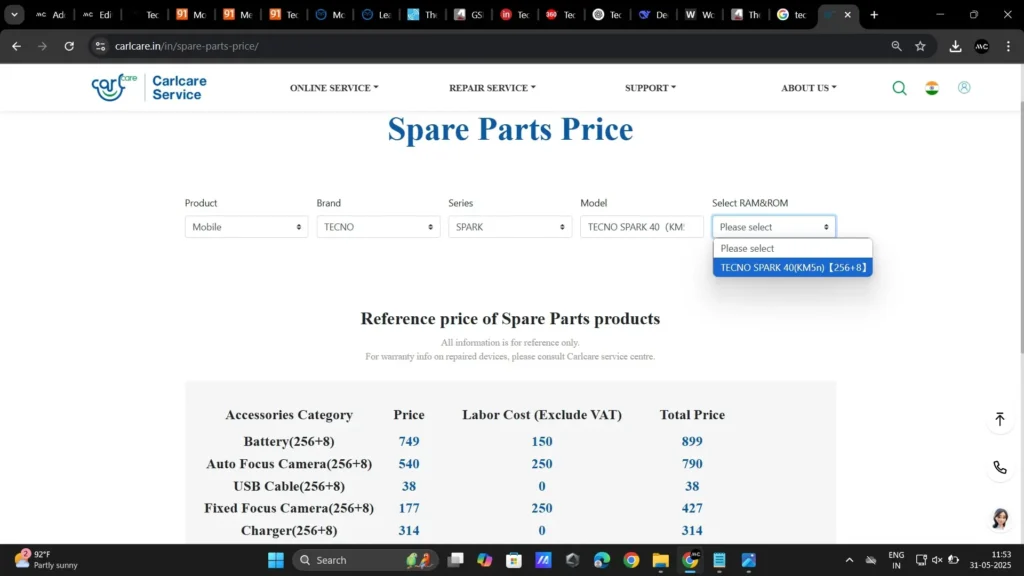Close the active Carlcare tab

coord(848,14)
